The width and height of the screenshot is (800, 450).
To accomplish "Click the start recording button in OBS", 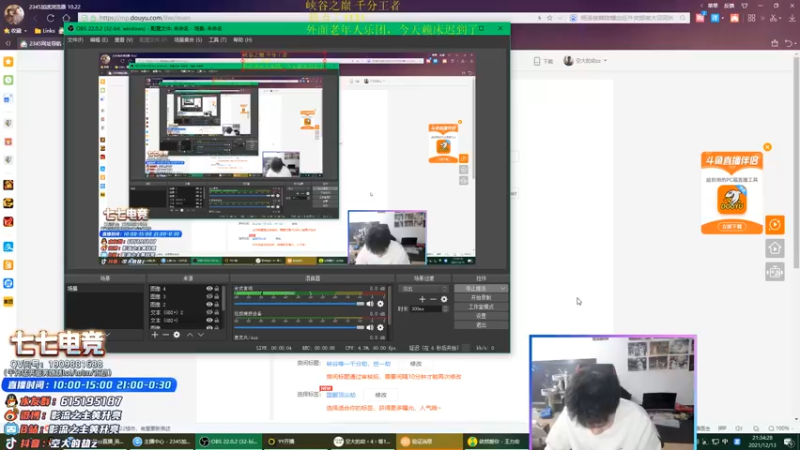I will (x=481, y=297).
